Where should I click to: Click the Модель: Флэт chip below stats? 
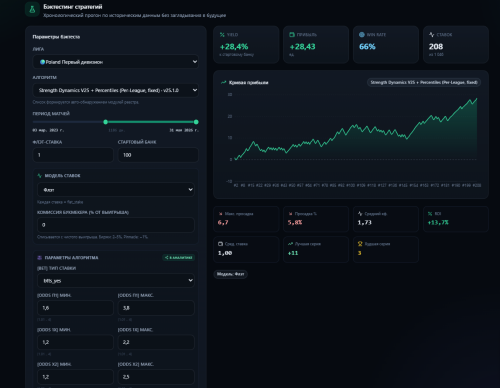coord(230,274)
